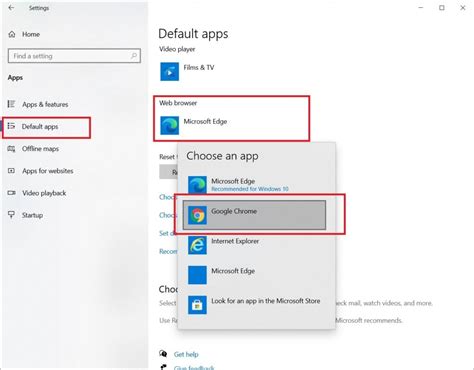This screenshot has height=370, width=474.
Task: Click the Startup icon in sidebar
Action: tap(11, 215)
